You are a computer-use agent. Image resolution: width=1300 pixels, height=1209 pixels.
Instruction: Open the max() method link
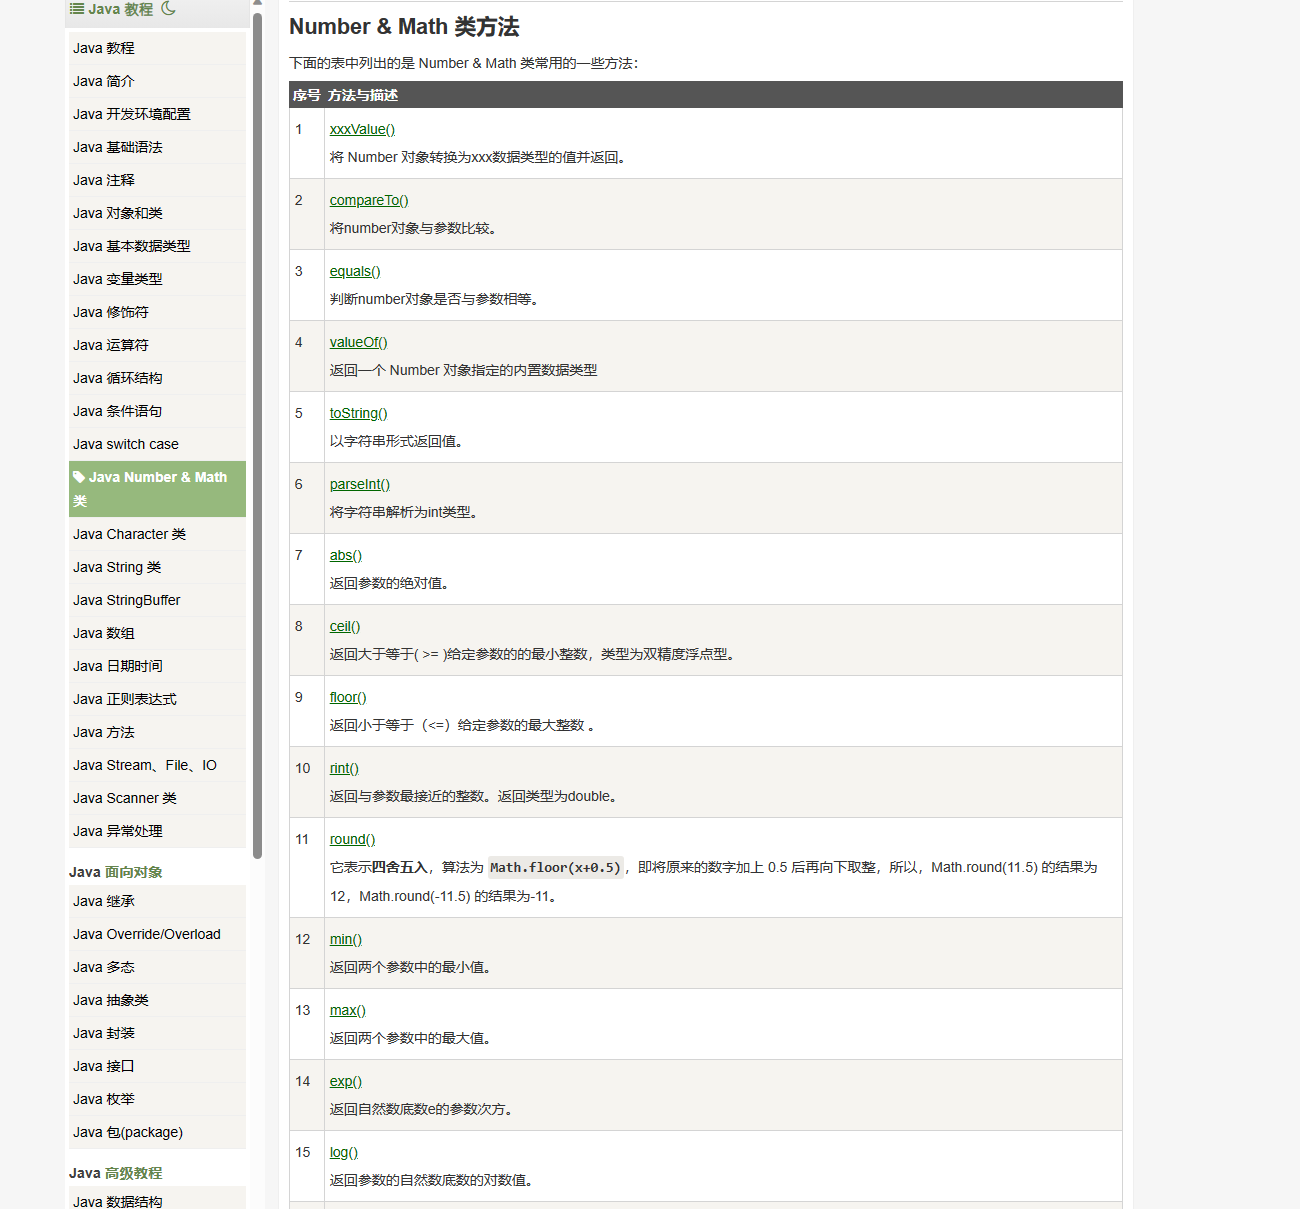point(348,1010)
